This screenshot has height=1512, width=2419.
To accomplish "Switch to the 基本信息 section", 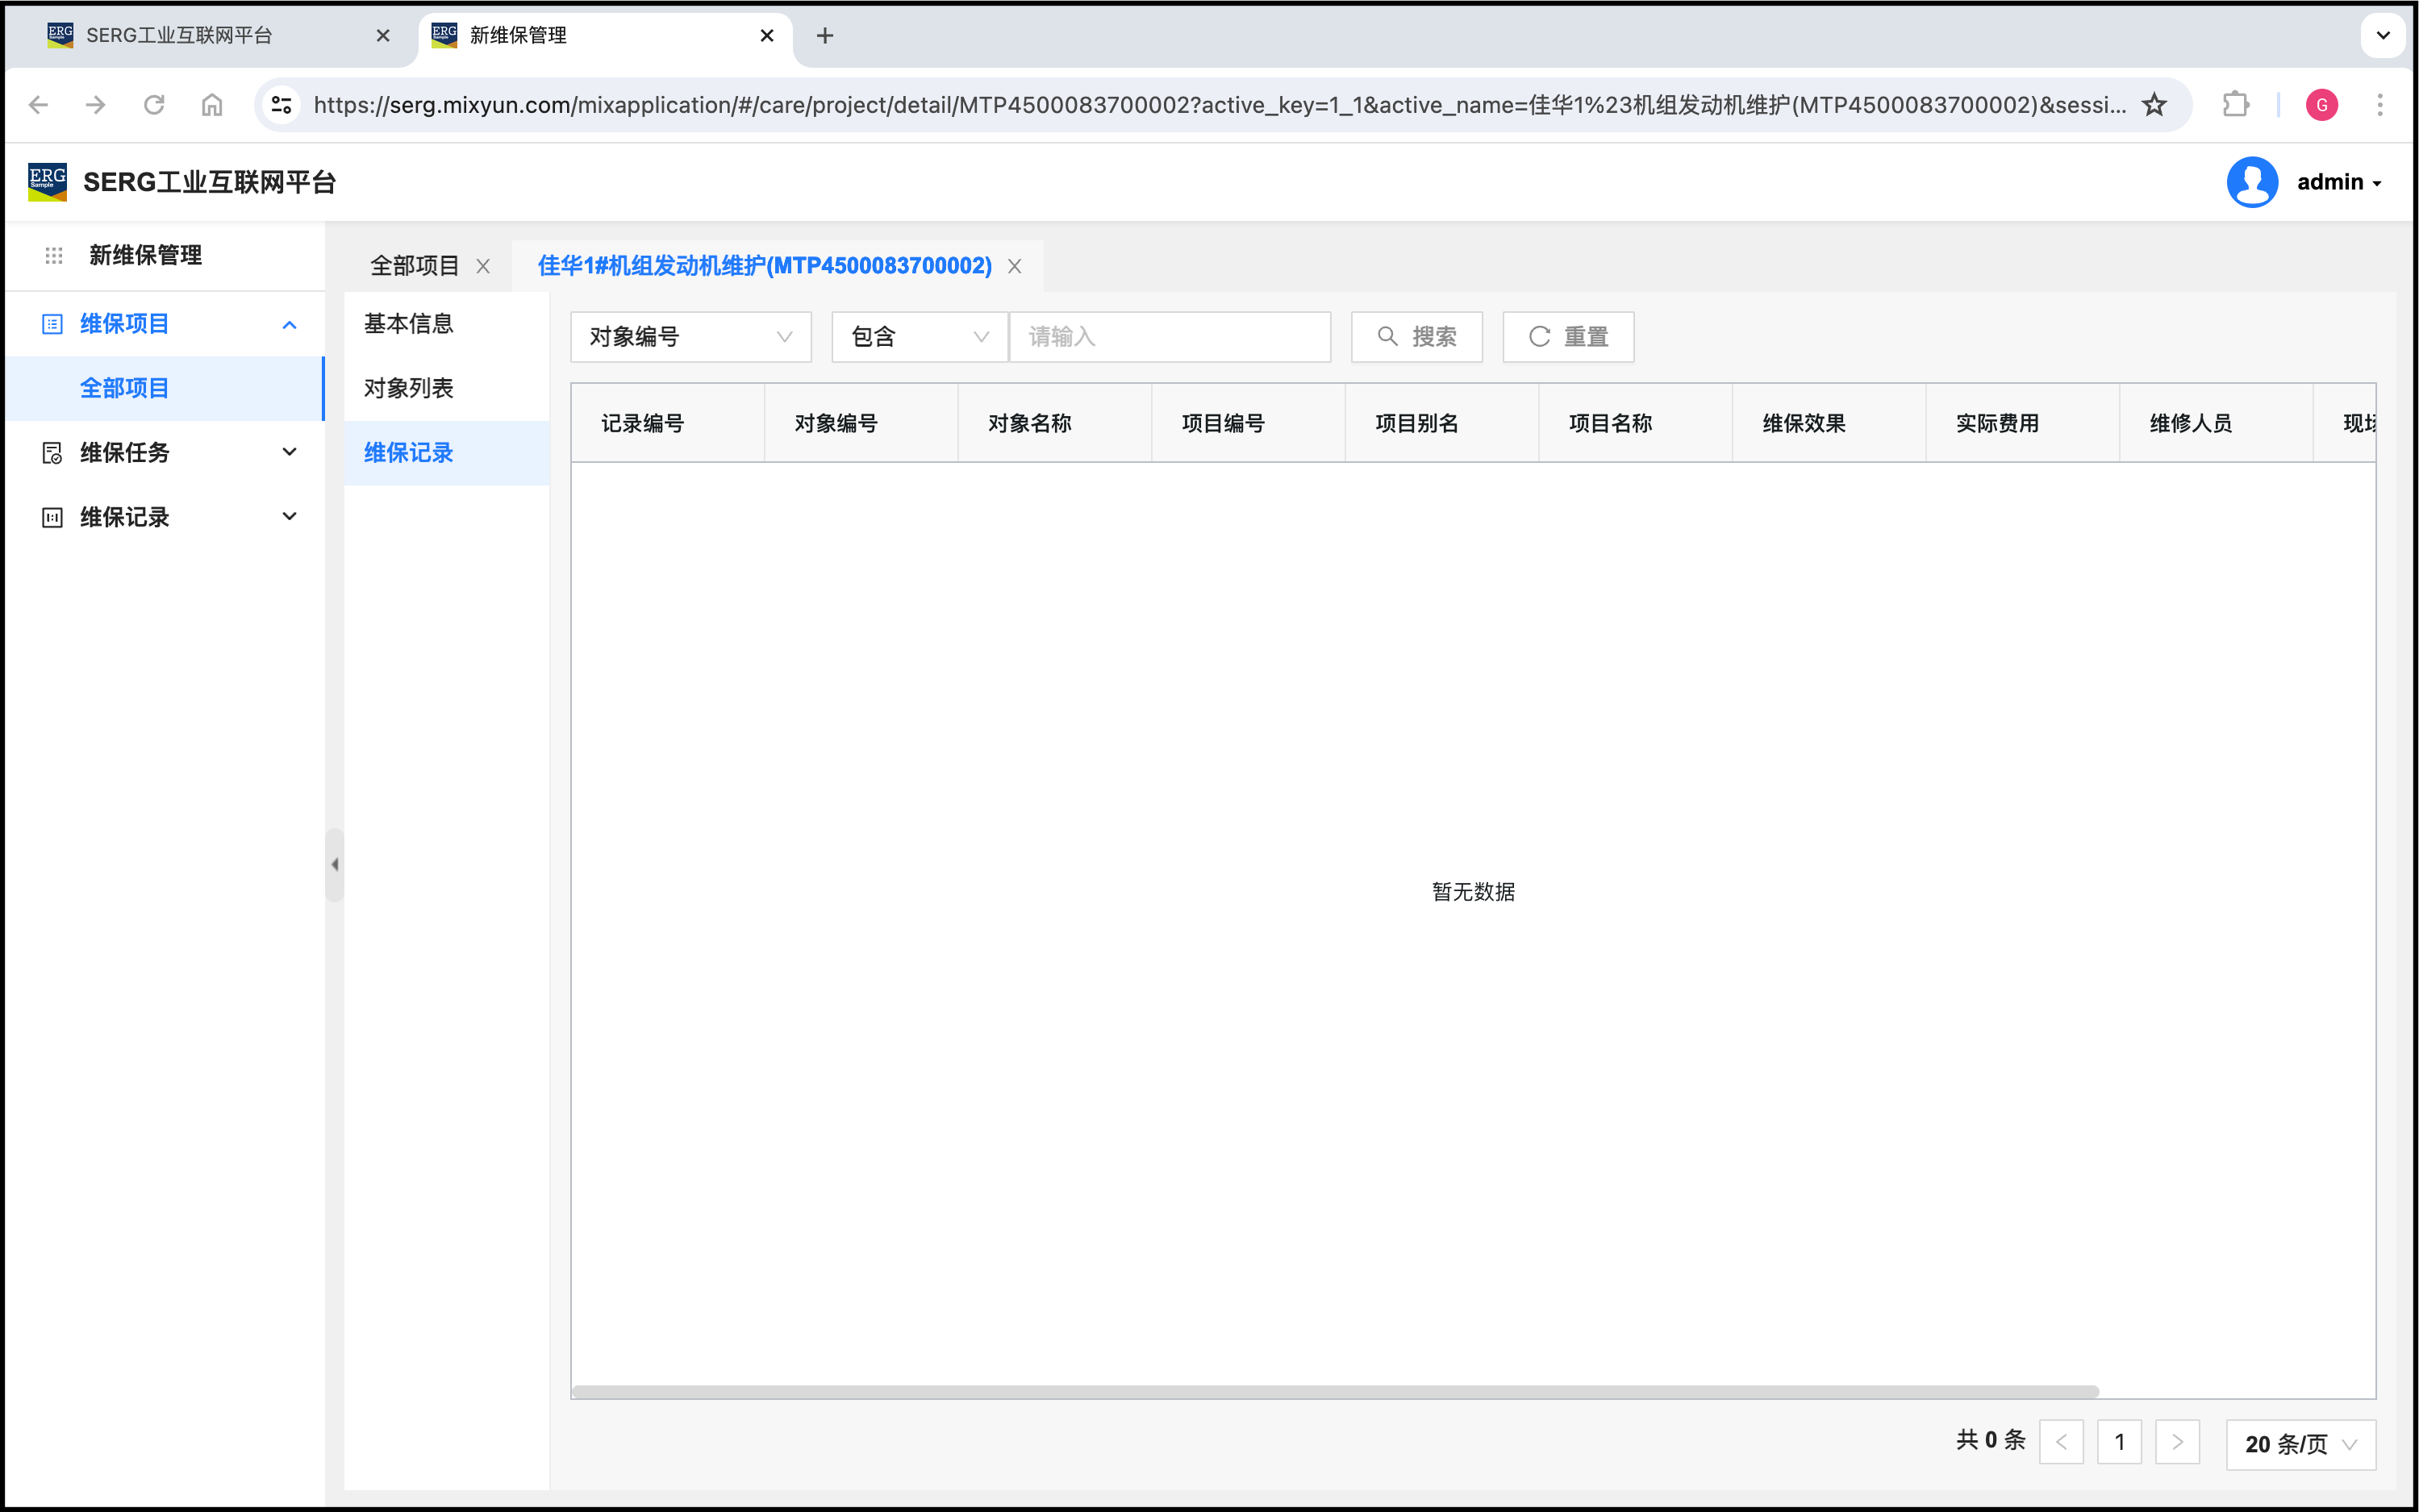I will coord(409,324).
